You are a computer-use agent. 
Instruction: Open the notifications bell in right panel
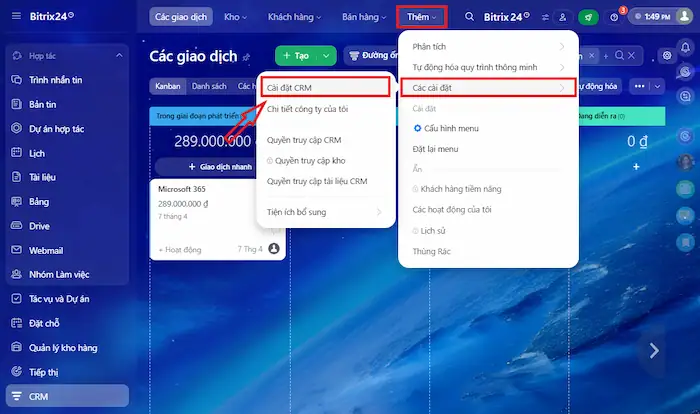(685, 47)
